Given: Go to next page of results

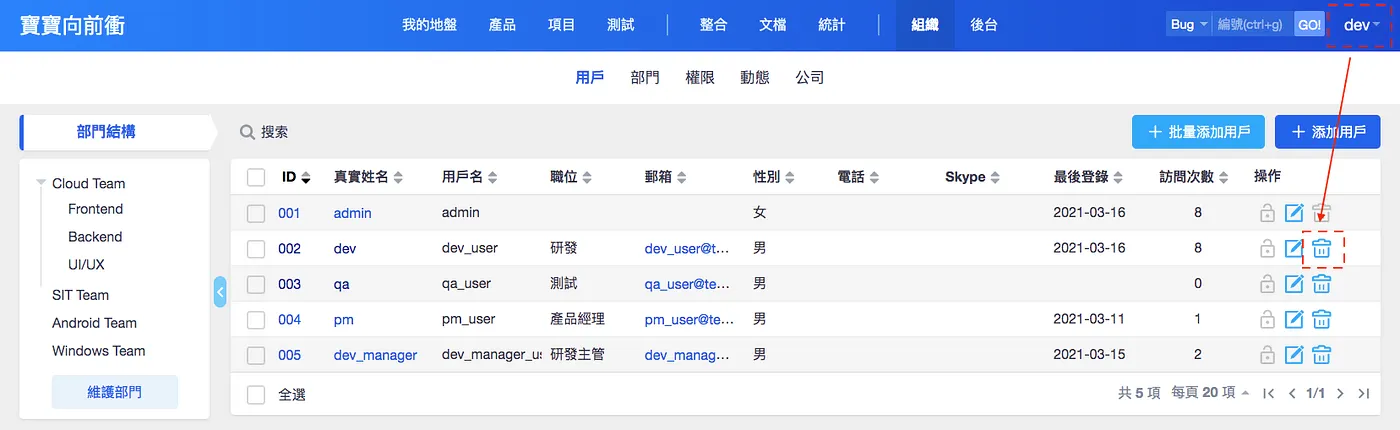Looking at the screenshot, I should 1340,394.
